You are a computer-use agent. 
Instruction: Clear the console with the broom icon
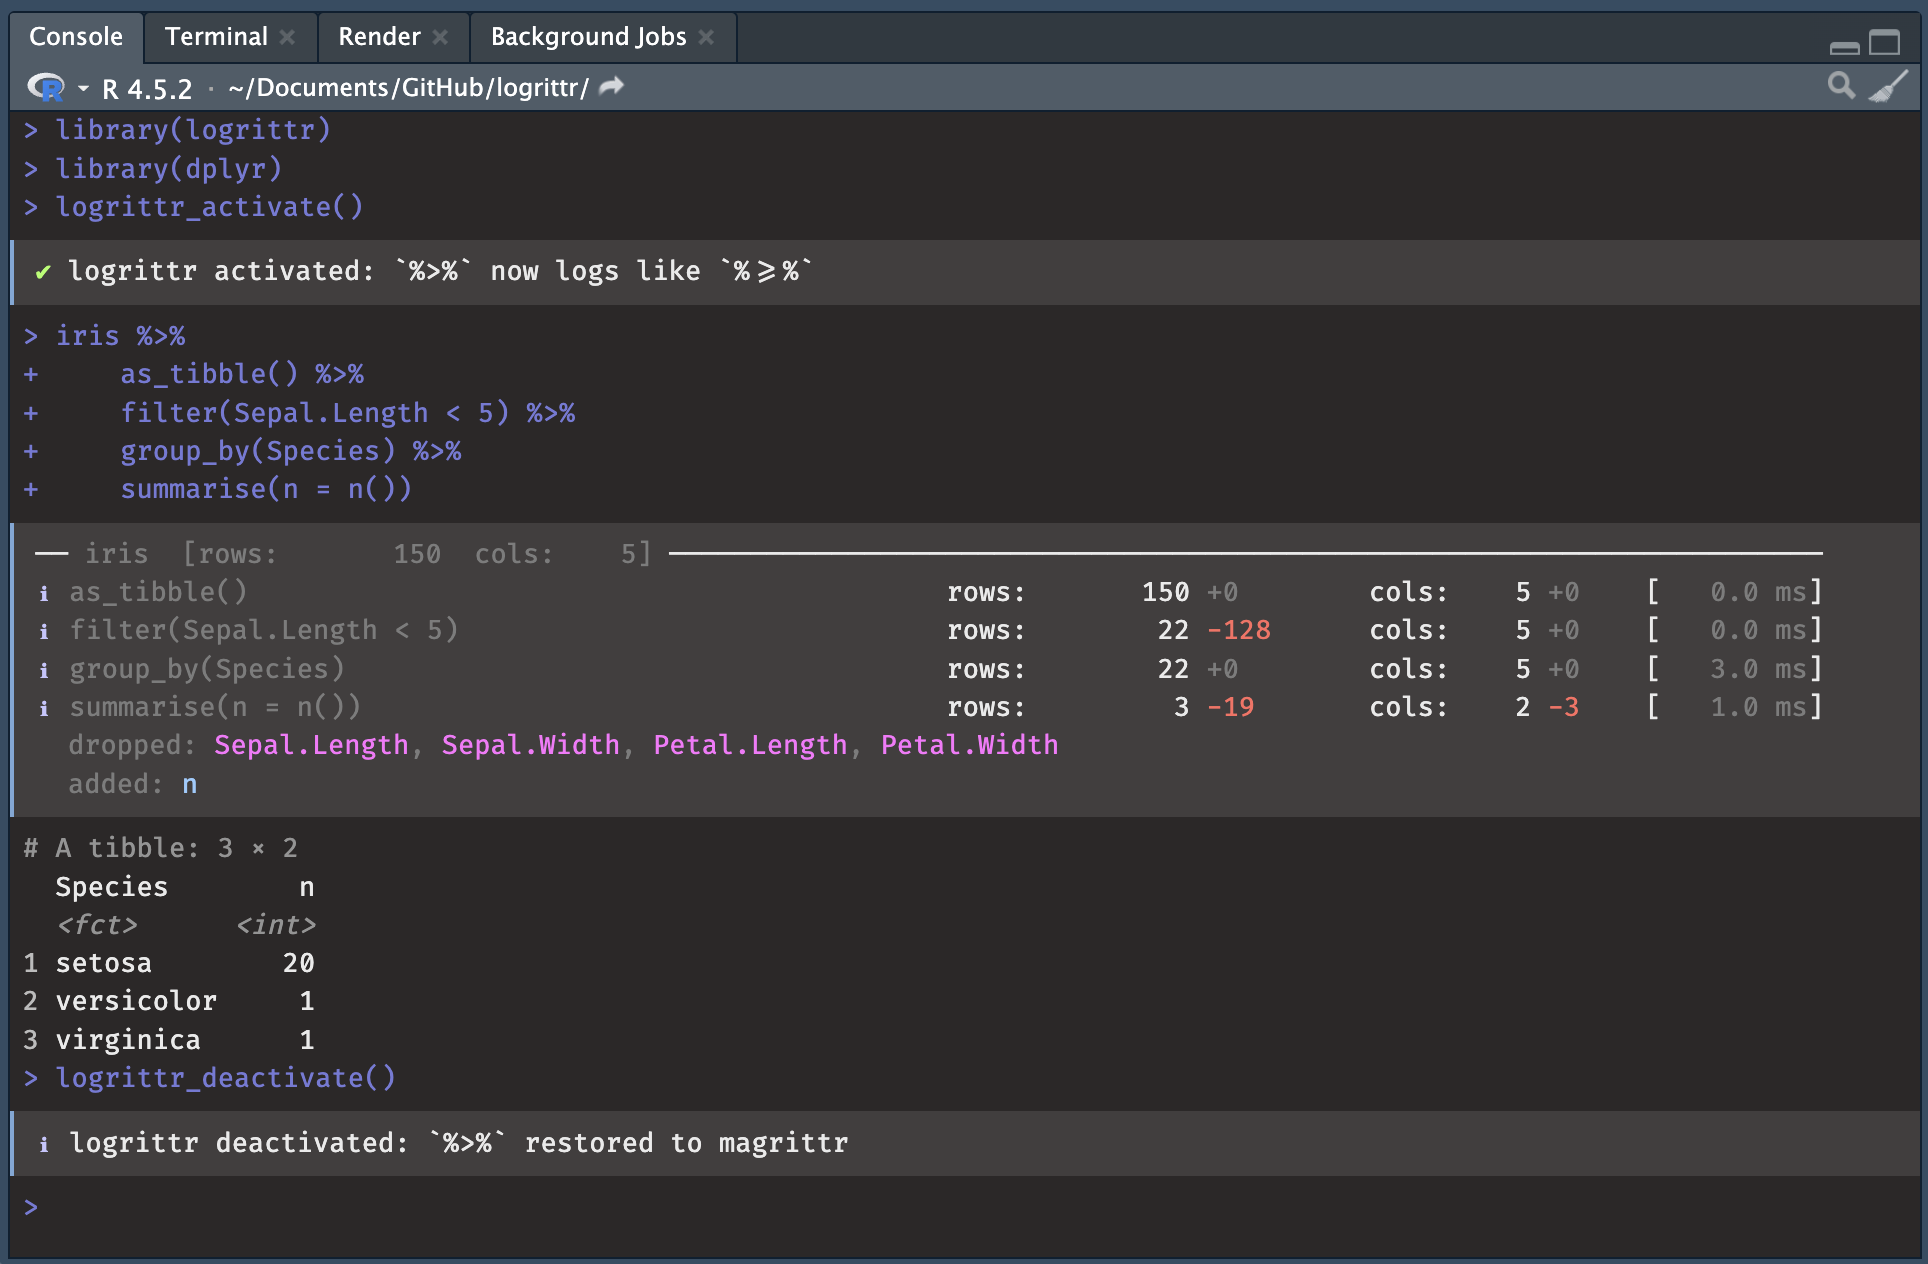tap(1888, 86)
